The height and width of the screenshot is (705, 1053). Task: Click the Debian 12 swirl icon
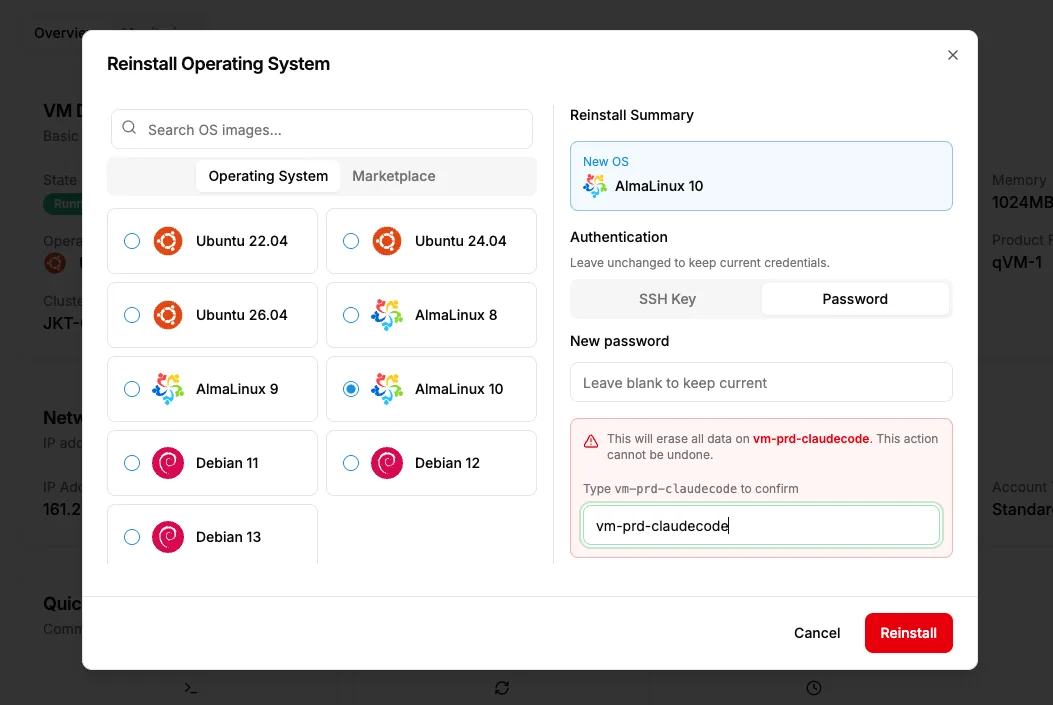pyautogui.click(x=387, y=463)
